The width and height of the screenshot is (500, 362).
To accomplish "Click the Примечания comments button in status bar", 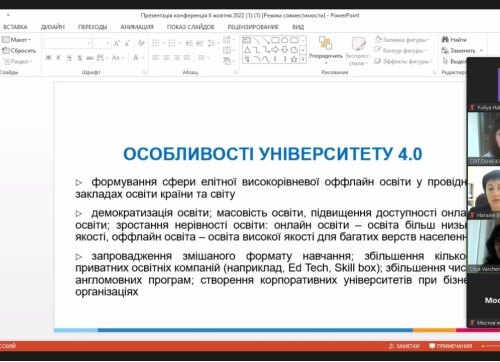I will [451, 346].
